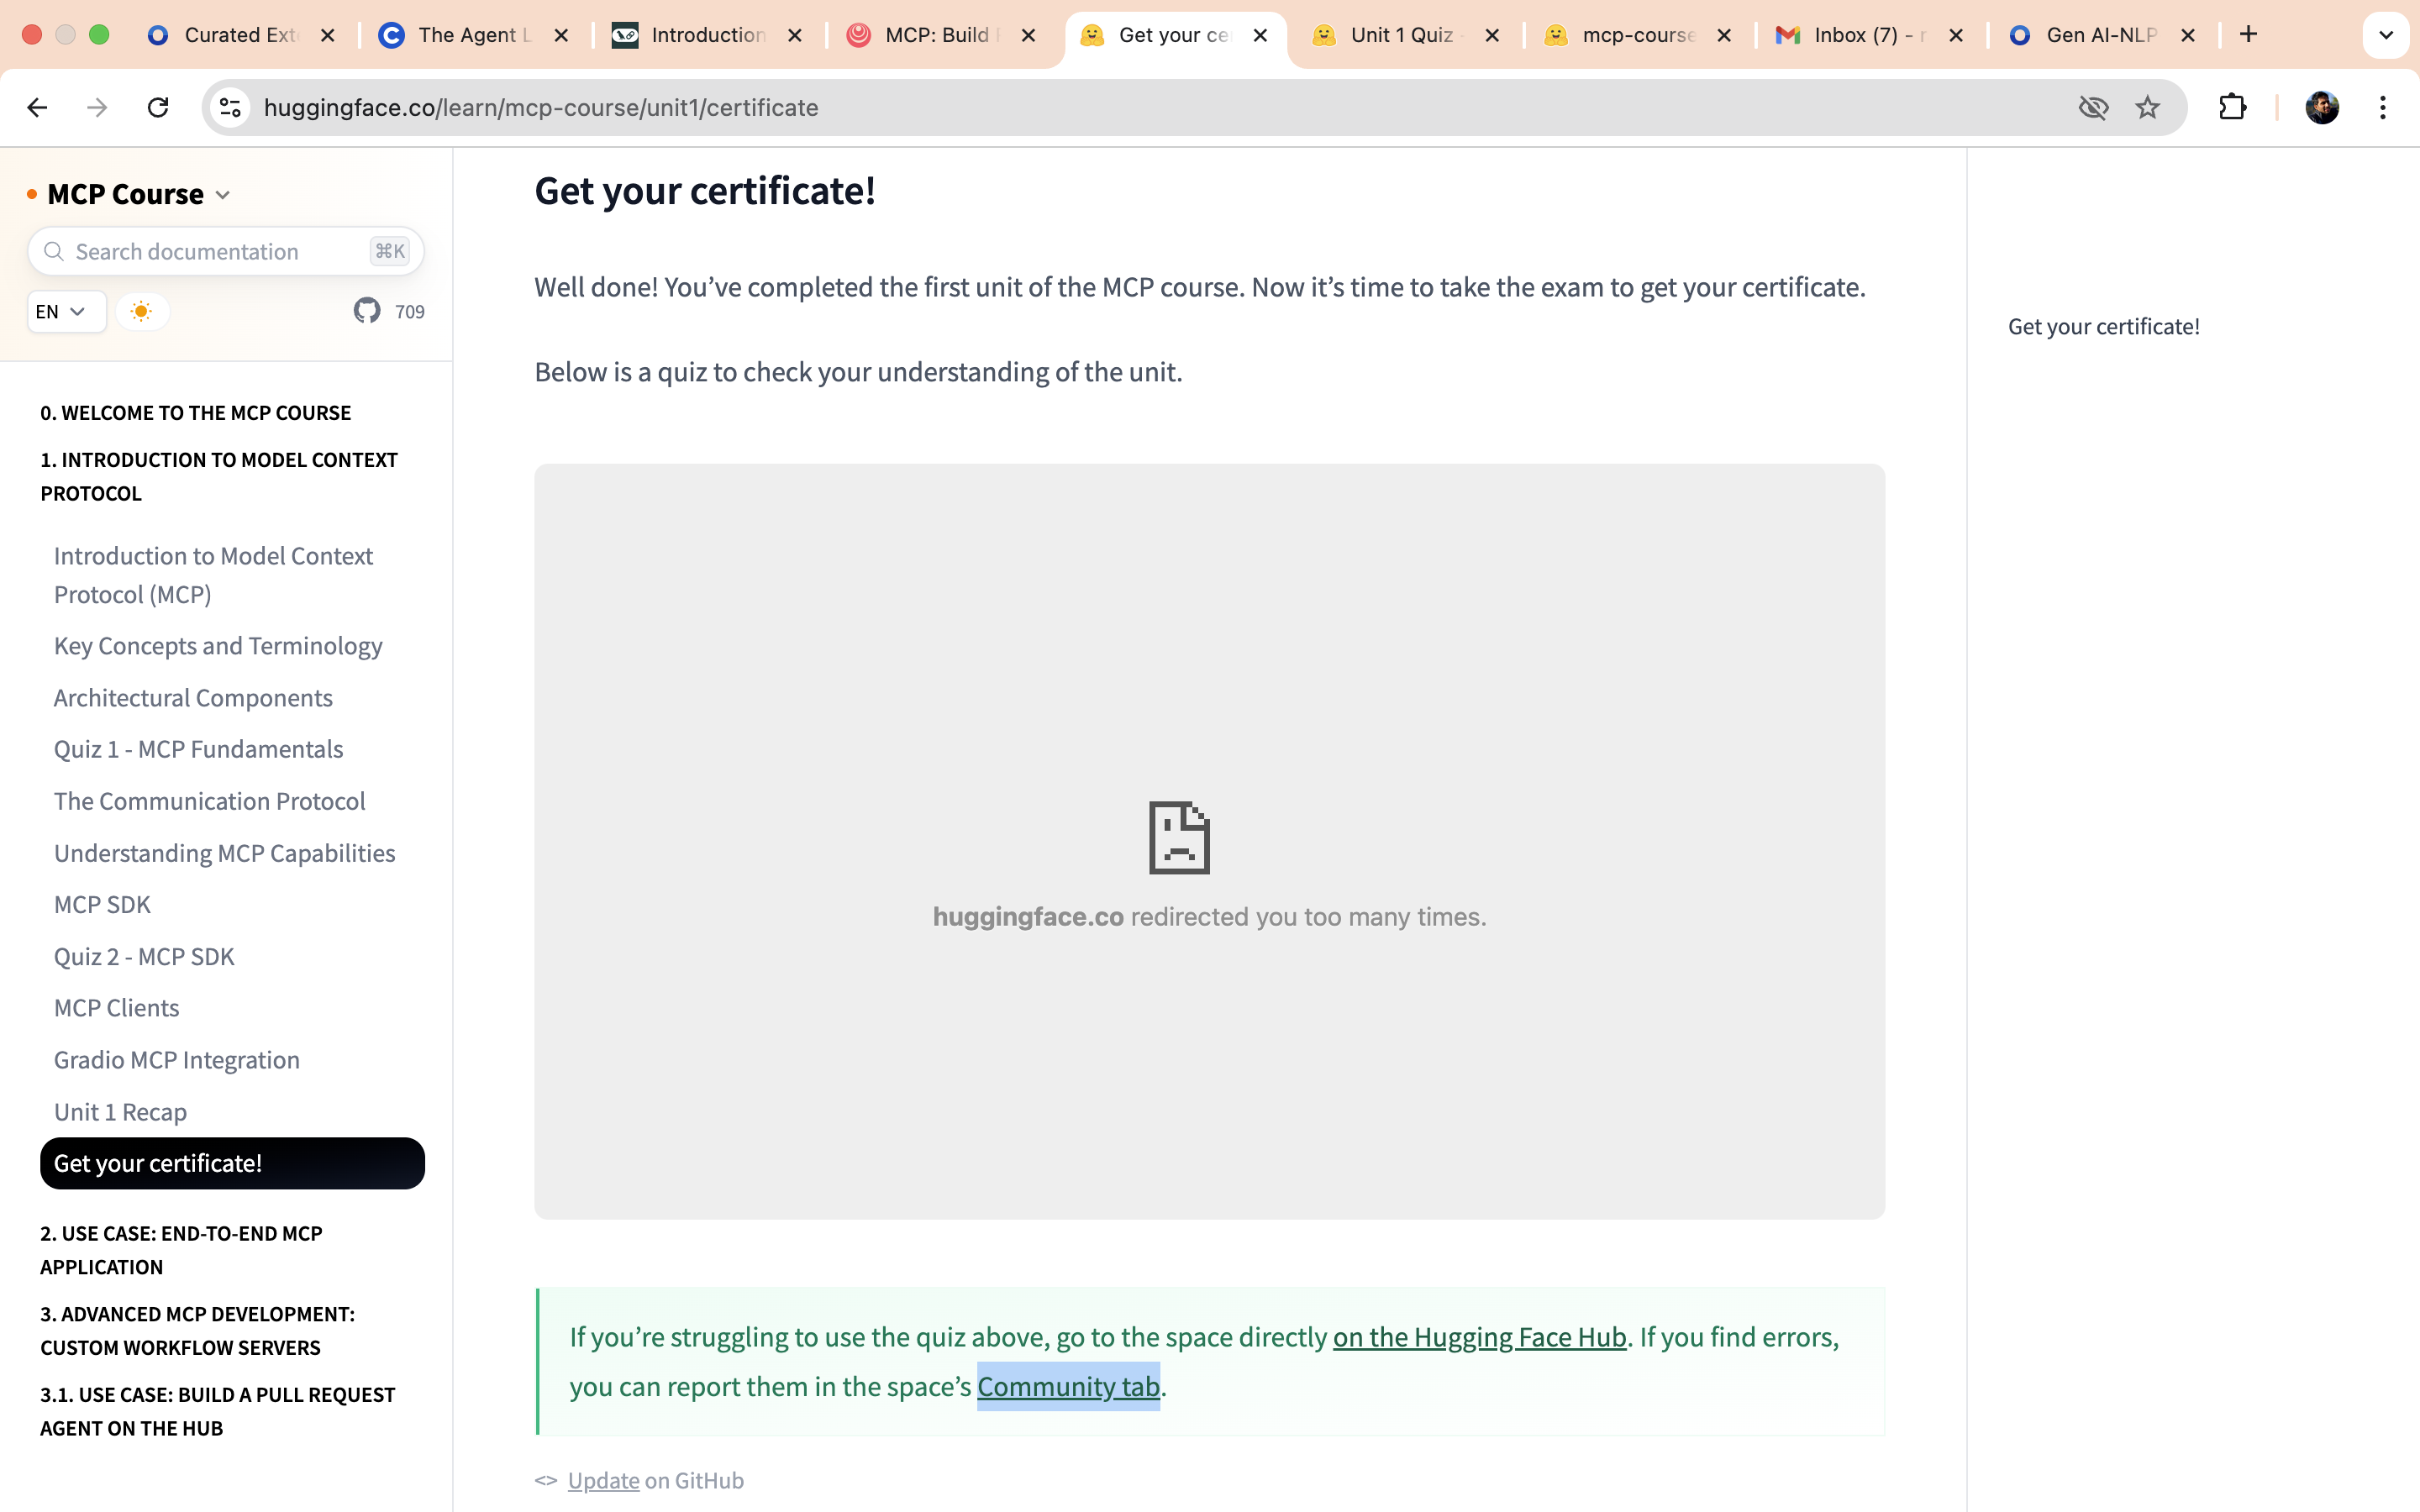Screen dimensions: 2420x1512
Task: Bookmark this page with star icon
Action: click(2147, 107)
